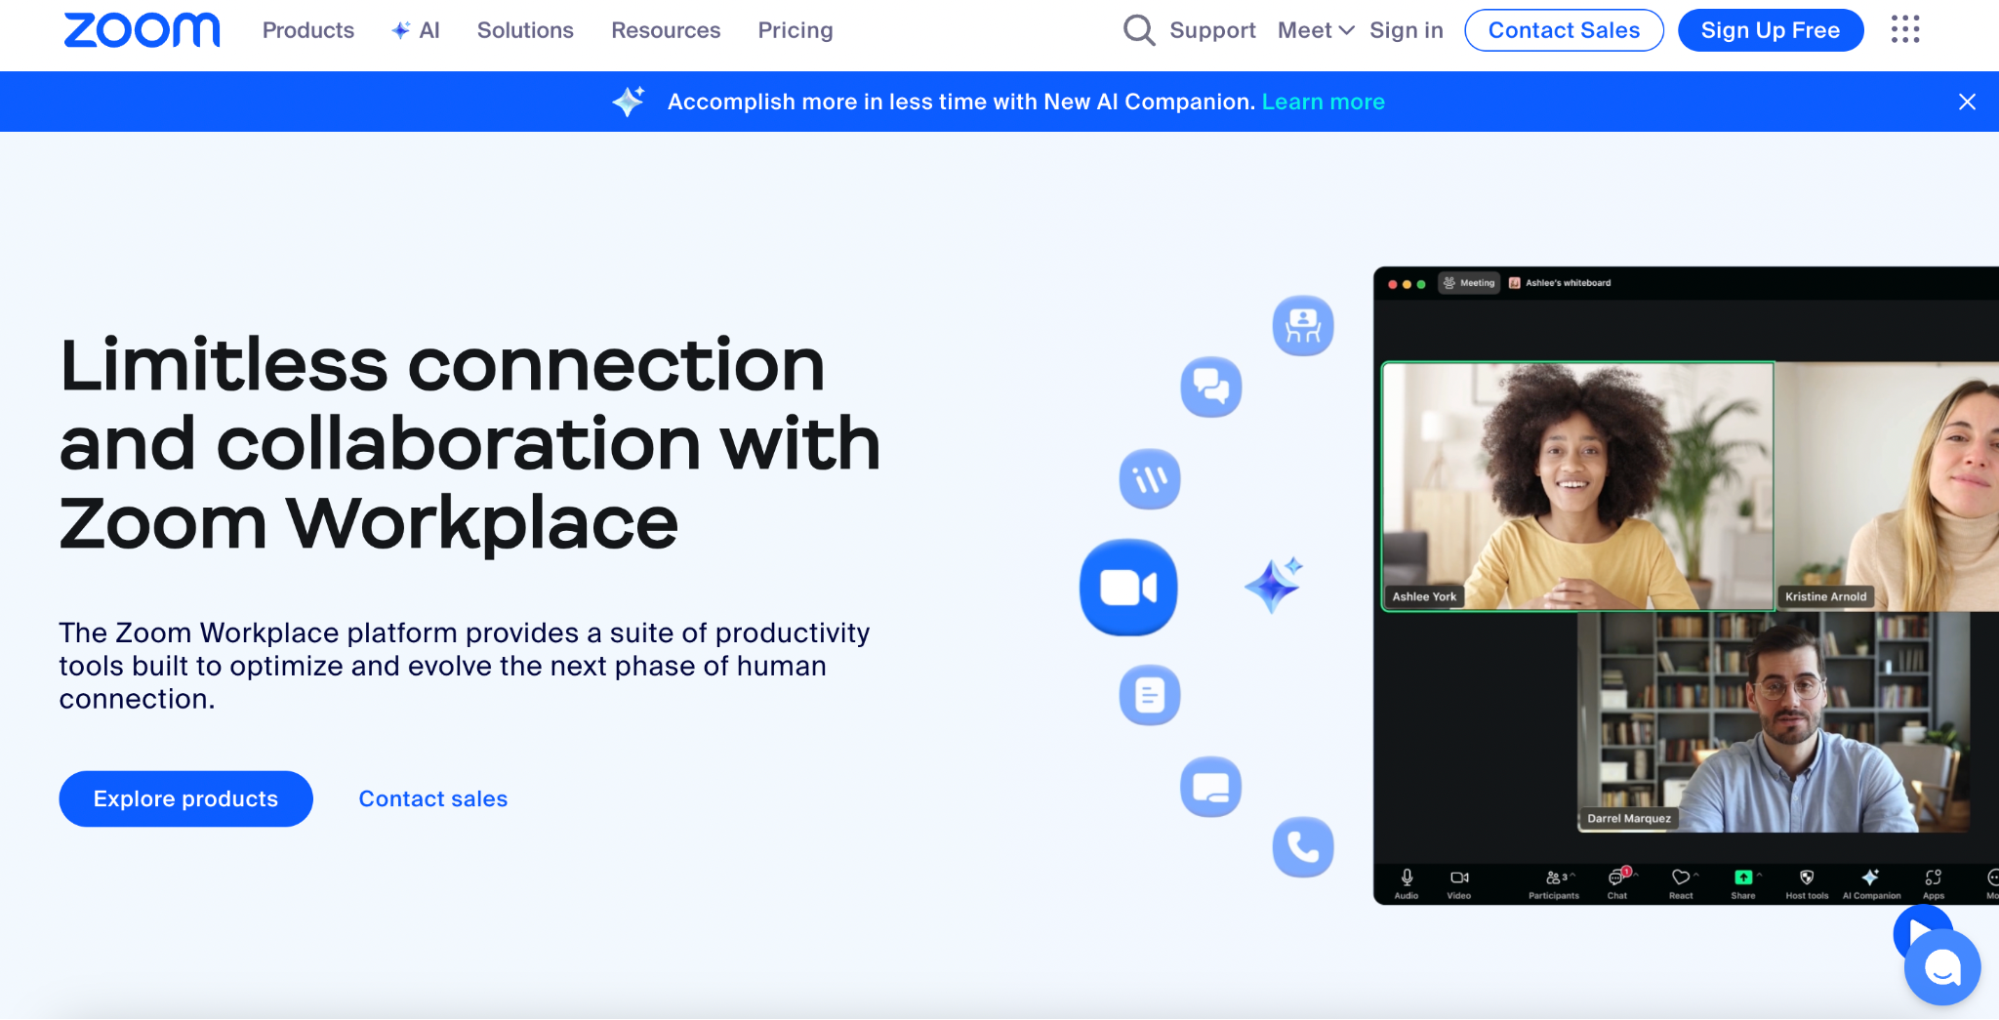
Task: Open Chat in the meeting toolbar
Action: (x=1617, y=883)
